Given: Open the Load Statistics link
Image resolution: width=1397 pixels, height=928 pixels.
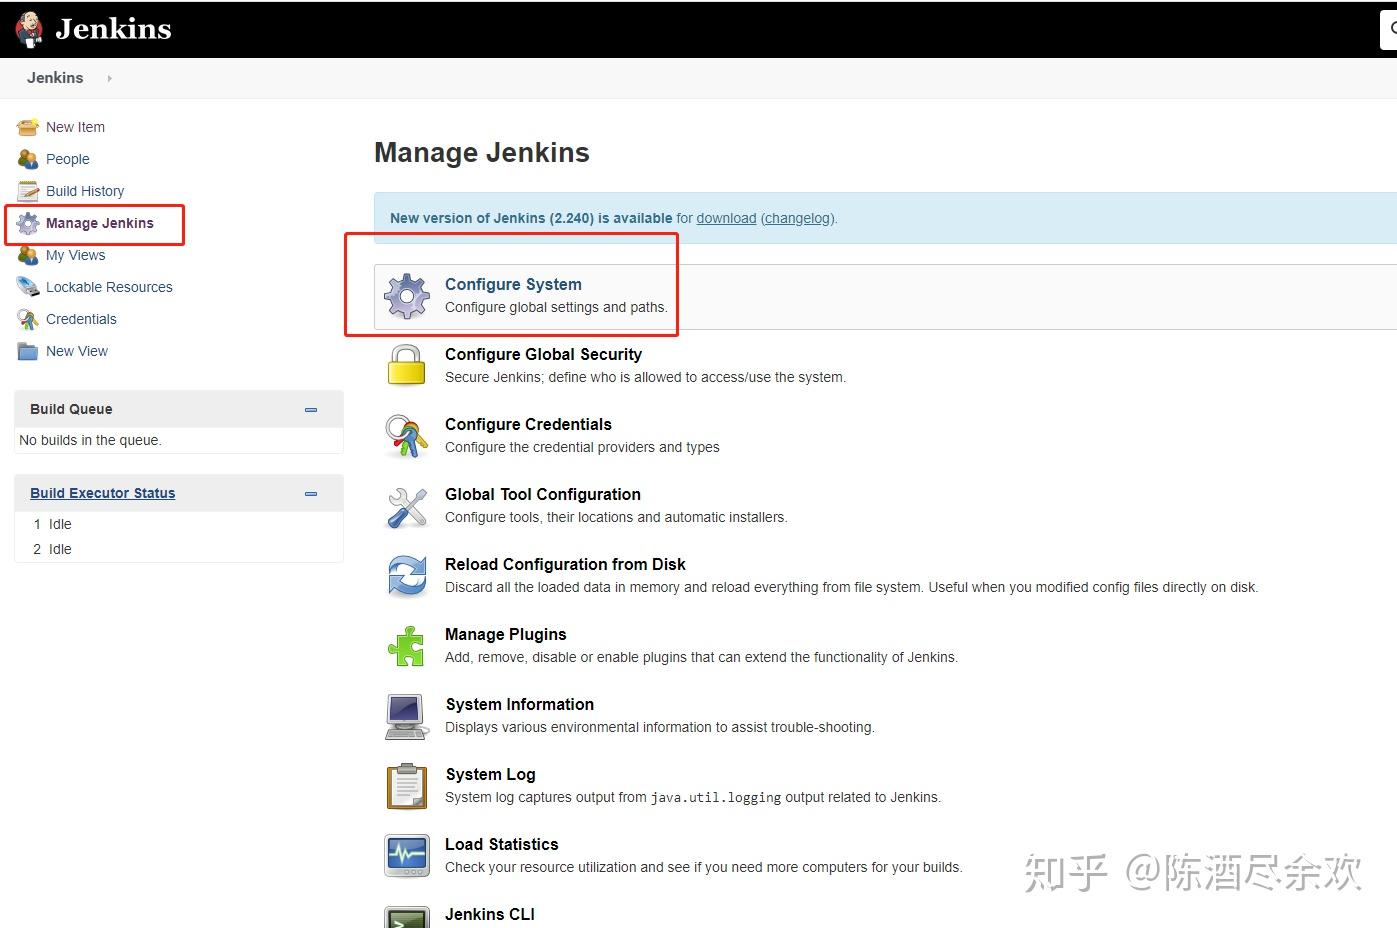Looking at the screenshot, I should pyautogui.click(x=502, y=844).
